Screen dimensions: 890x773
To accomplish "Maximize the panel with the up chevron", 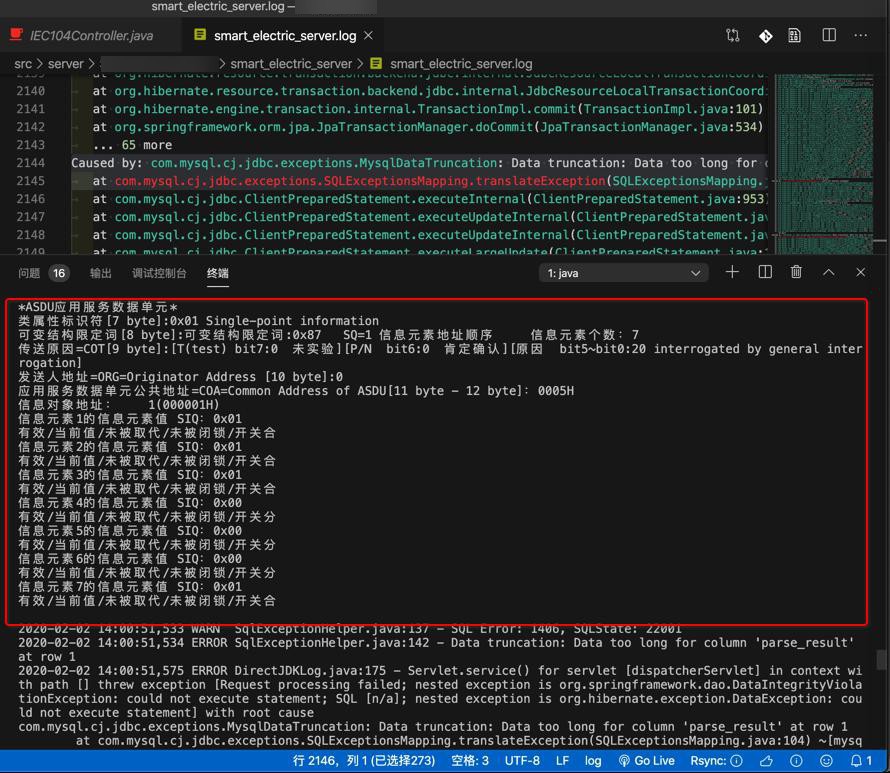I will click(829, 272).
